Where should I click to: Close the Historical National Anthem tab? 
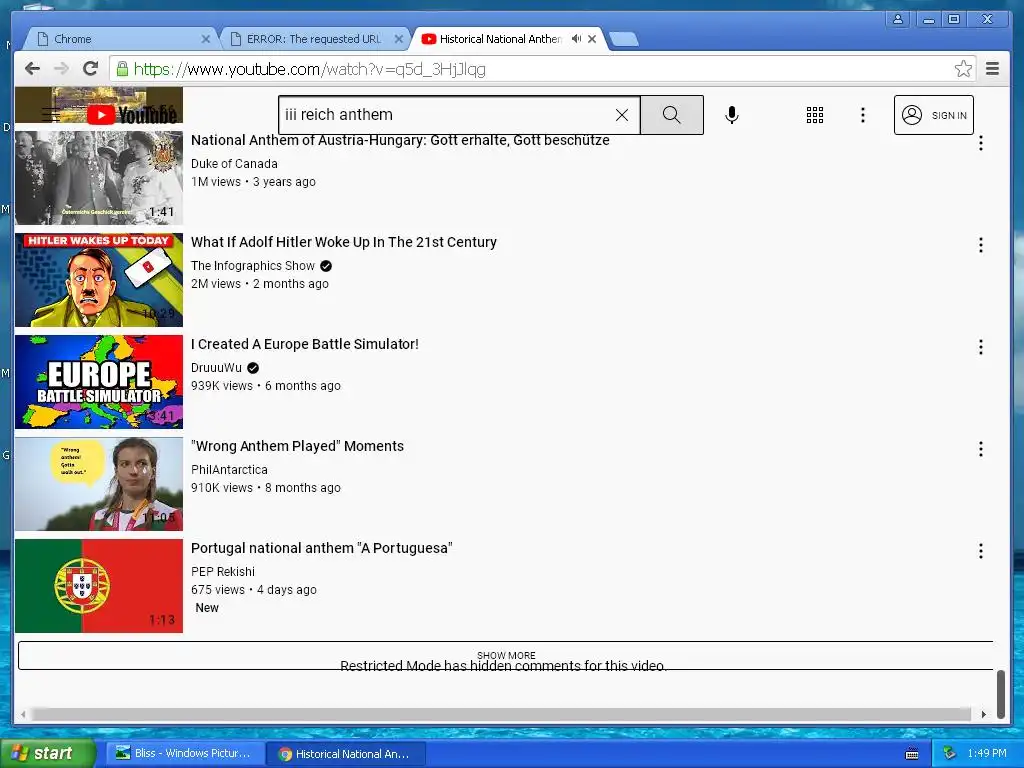click(592, 39)
